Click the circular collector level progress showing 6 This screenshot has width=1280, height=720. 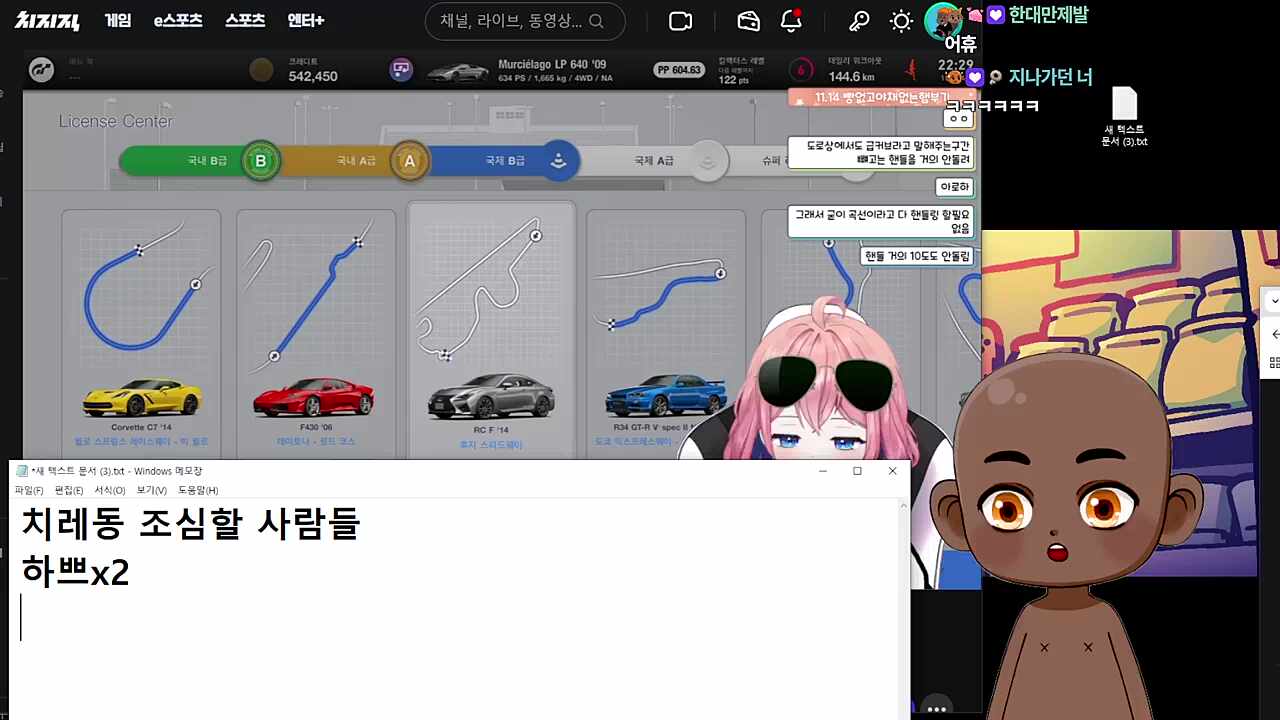pos(801,70)
